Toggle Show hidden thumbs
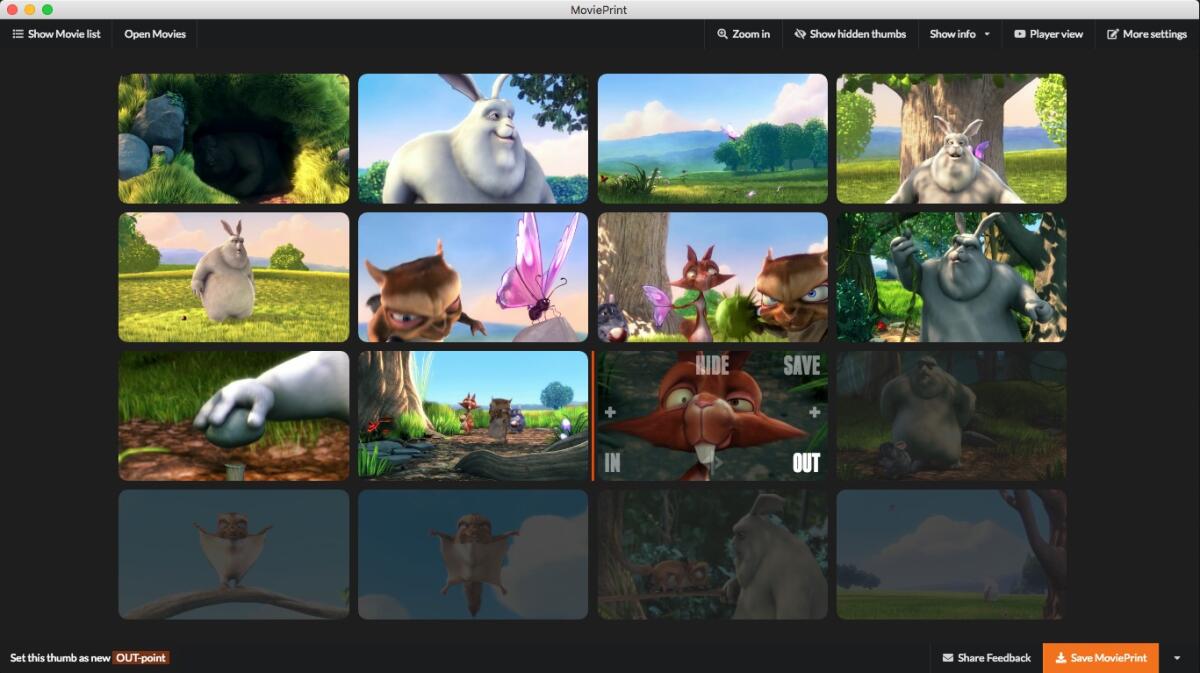Viewport: 1200px width, 673px height. (x=849, y=33)
